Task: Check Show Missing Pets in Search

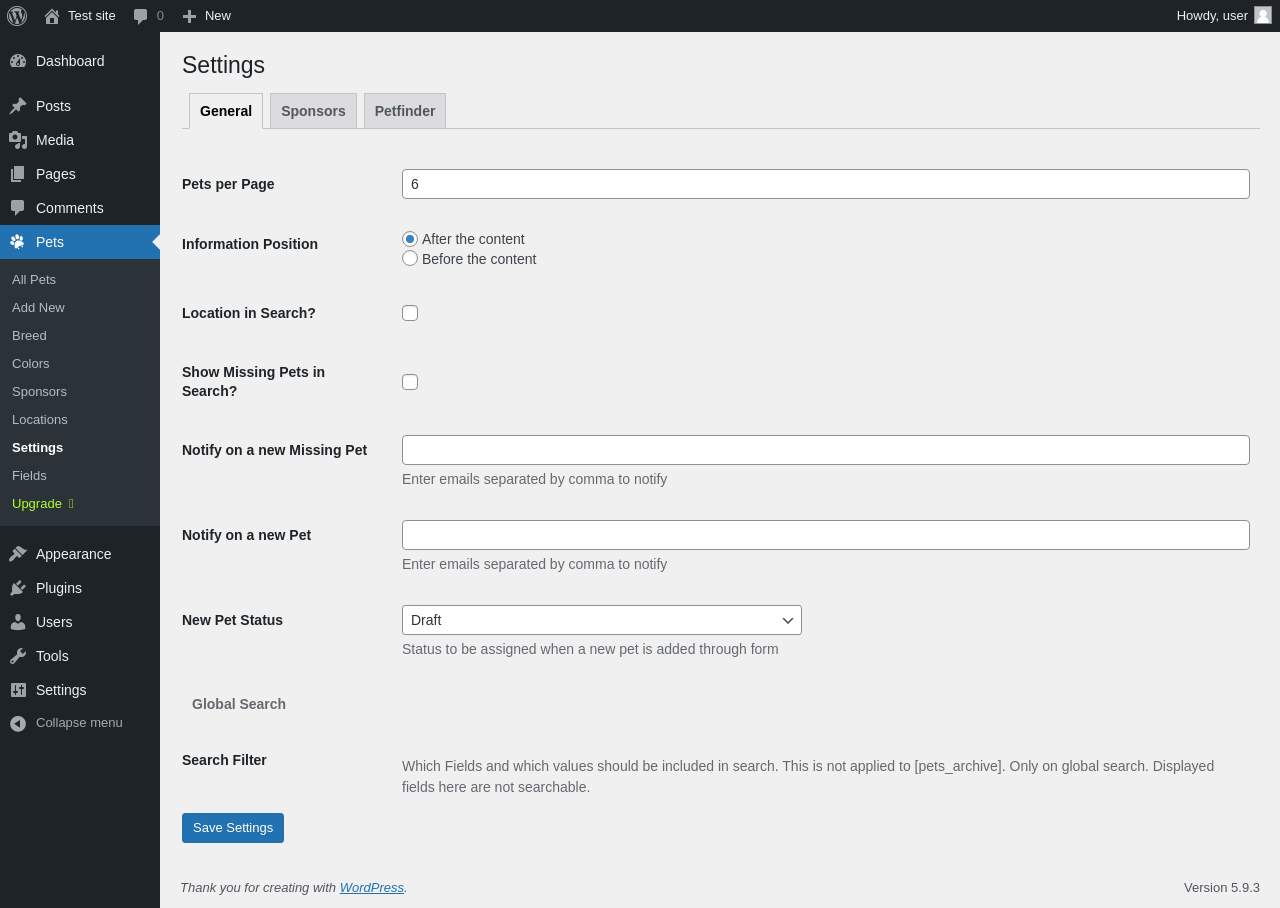Action: [x=410, y=382]
